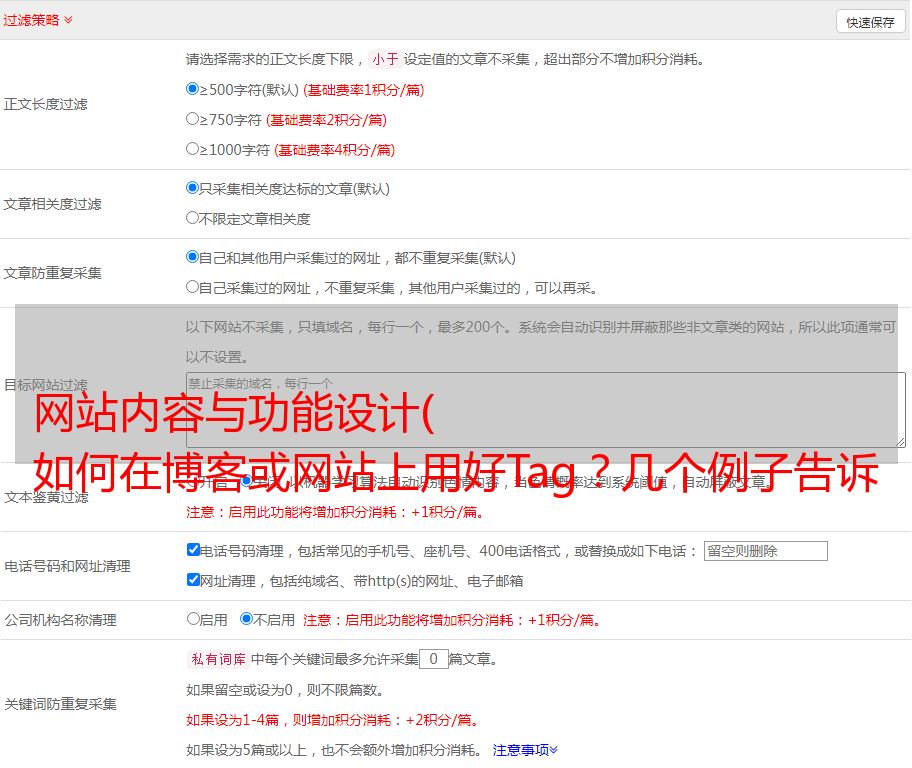Click the 文章防重复采集 label

52,273
